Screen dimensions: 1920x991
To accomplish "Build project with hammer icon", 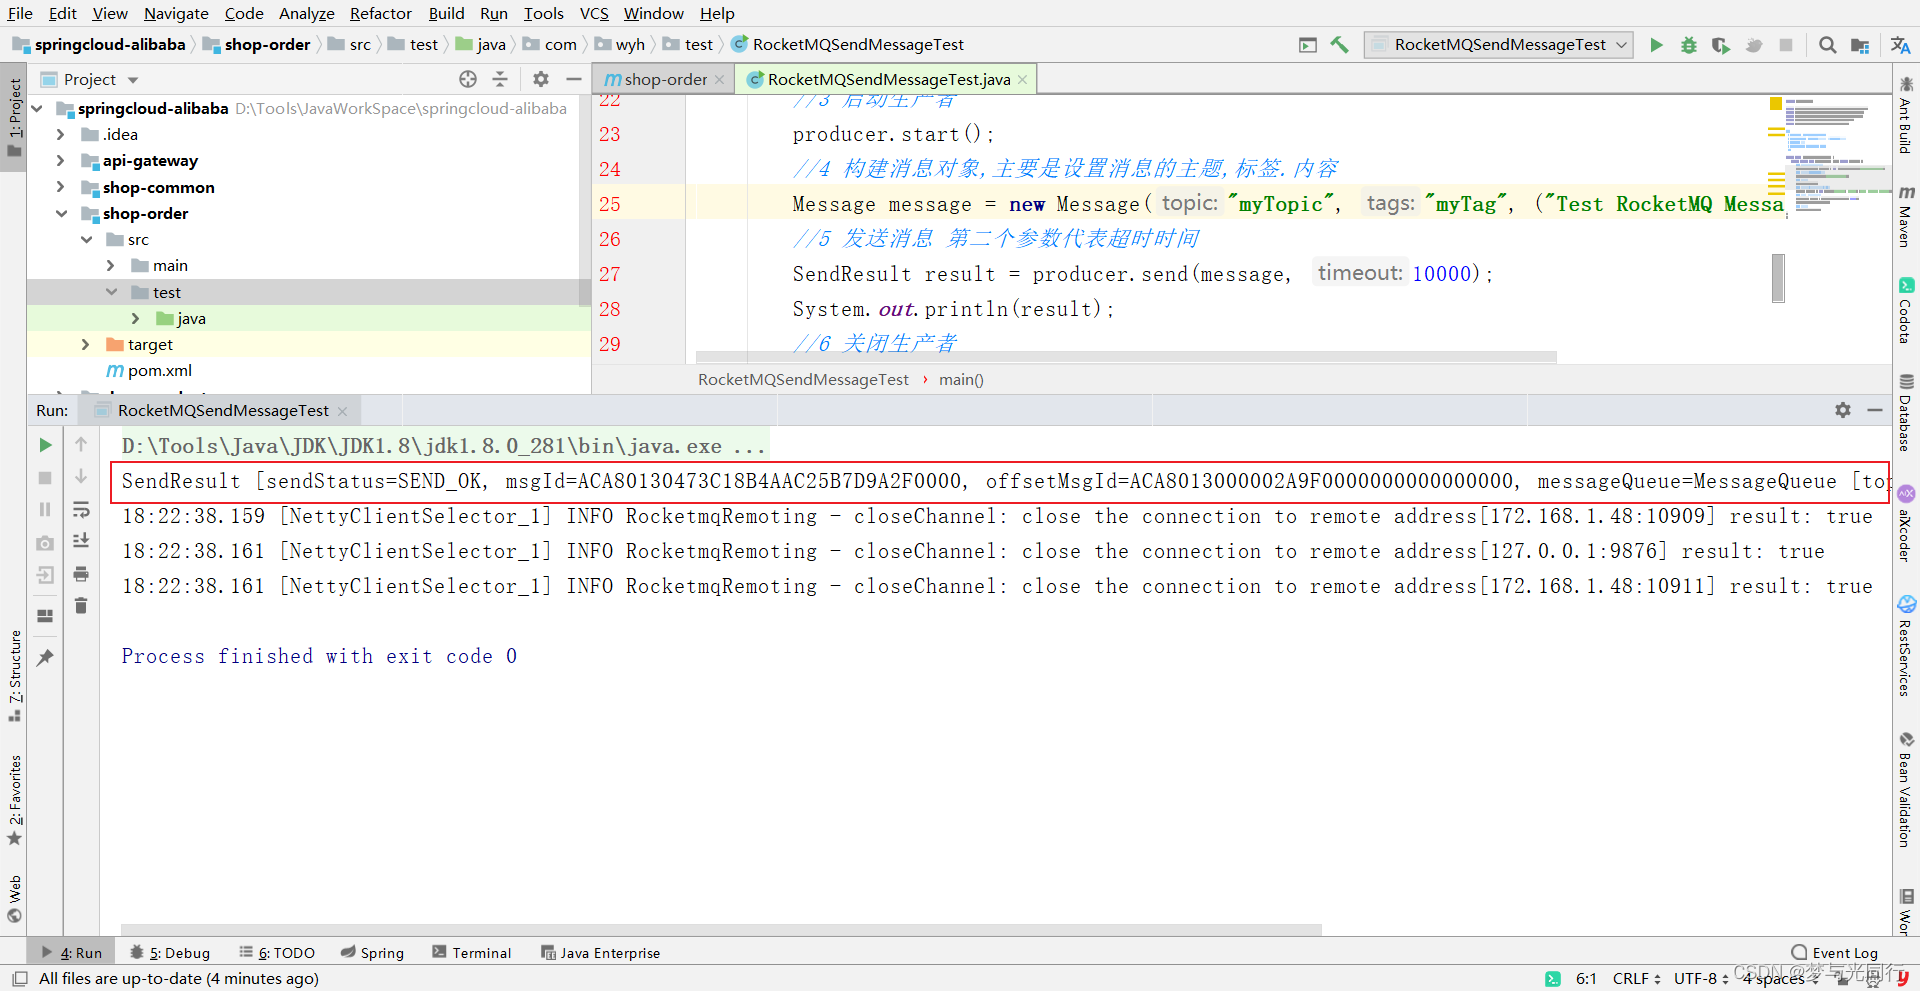I will [1340, 45].
